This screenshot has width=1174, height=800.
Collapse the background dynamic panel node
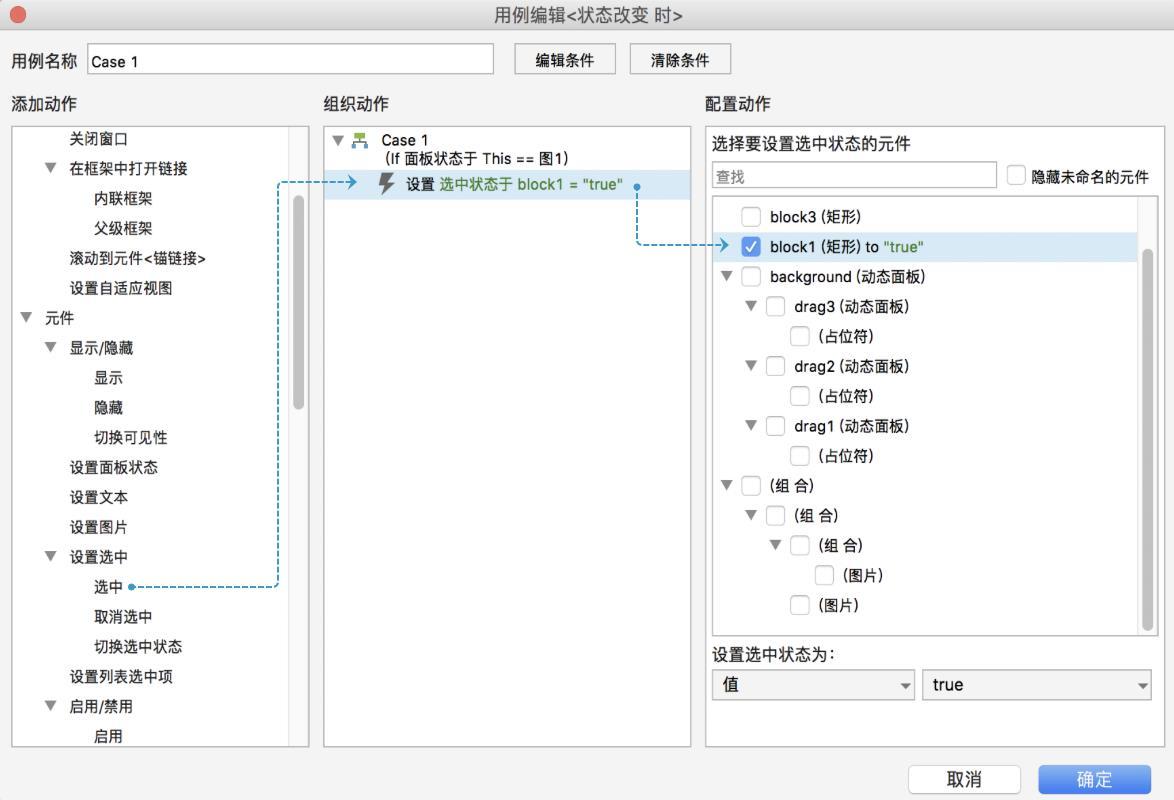point(726,276)
